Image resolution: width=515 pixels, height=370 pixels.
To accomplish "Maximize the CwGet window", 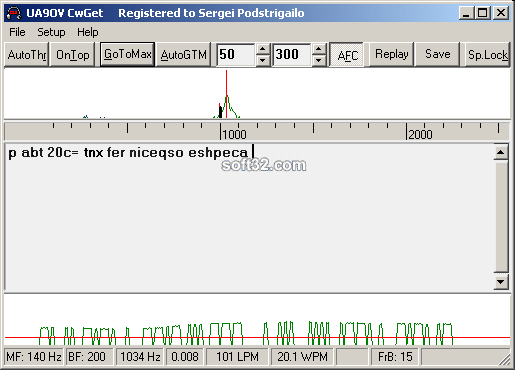I will tap(482, 13).
